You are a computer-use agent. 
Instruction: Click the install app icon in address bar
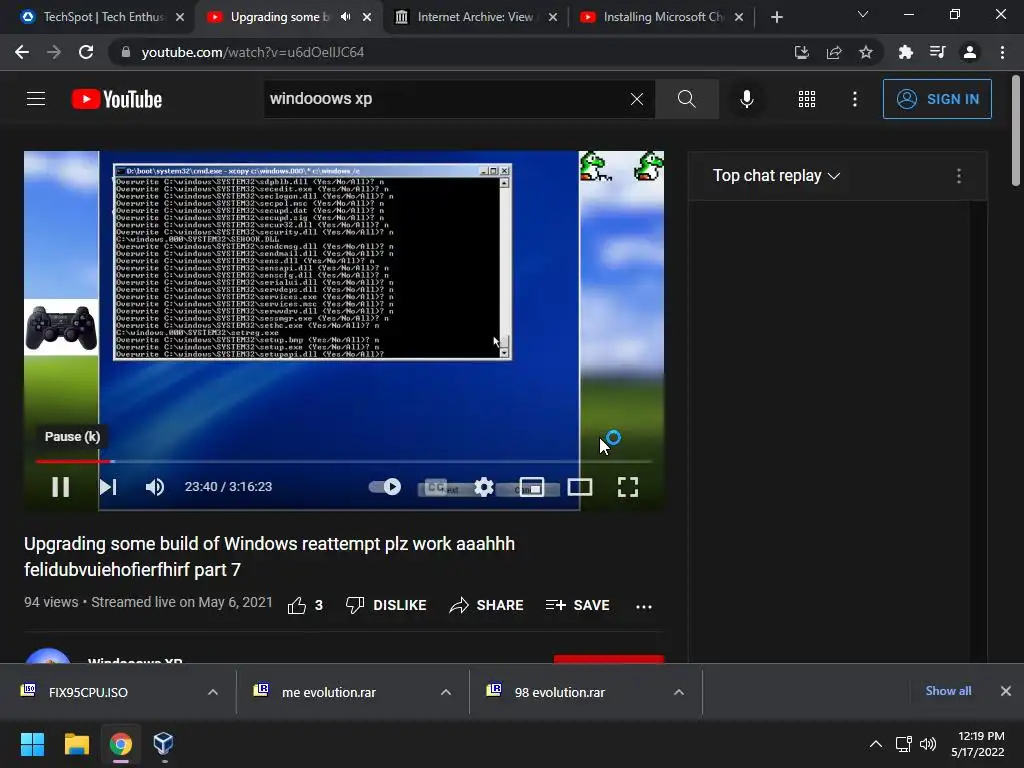801,52
